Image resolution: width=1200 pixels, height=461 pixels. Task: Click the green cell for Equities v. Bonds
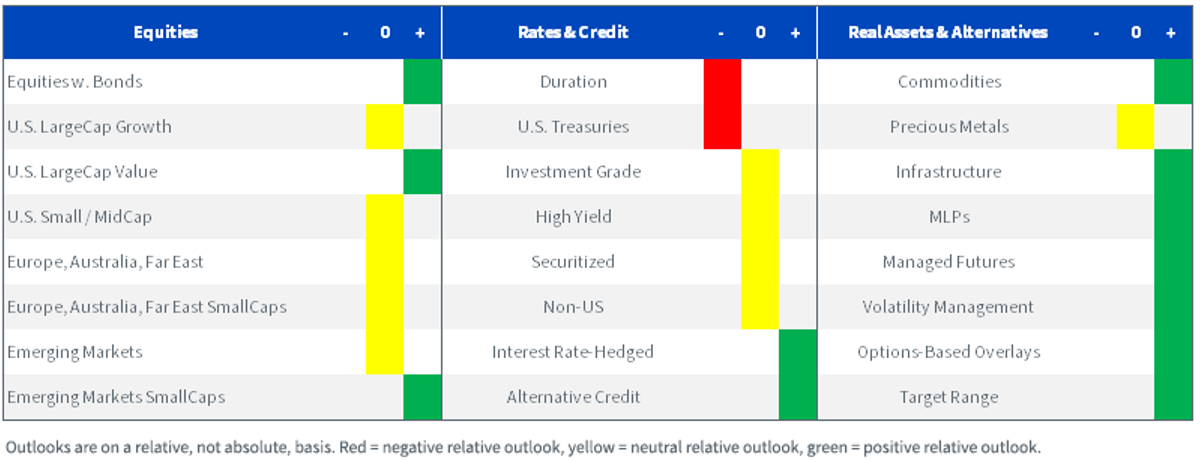click(x=422, y=82)
